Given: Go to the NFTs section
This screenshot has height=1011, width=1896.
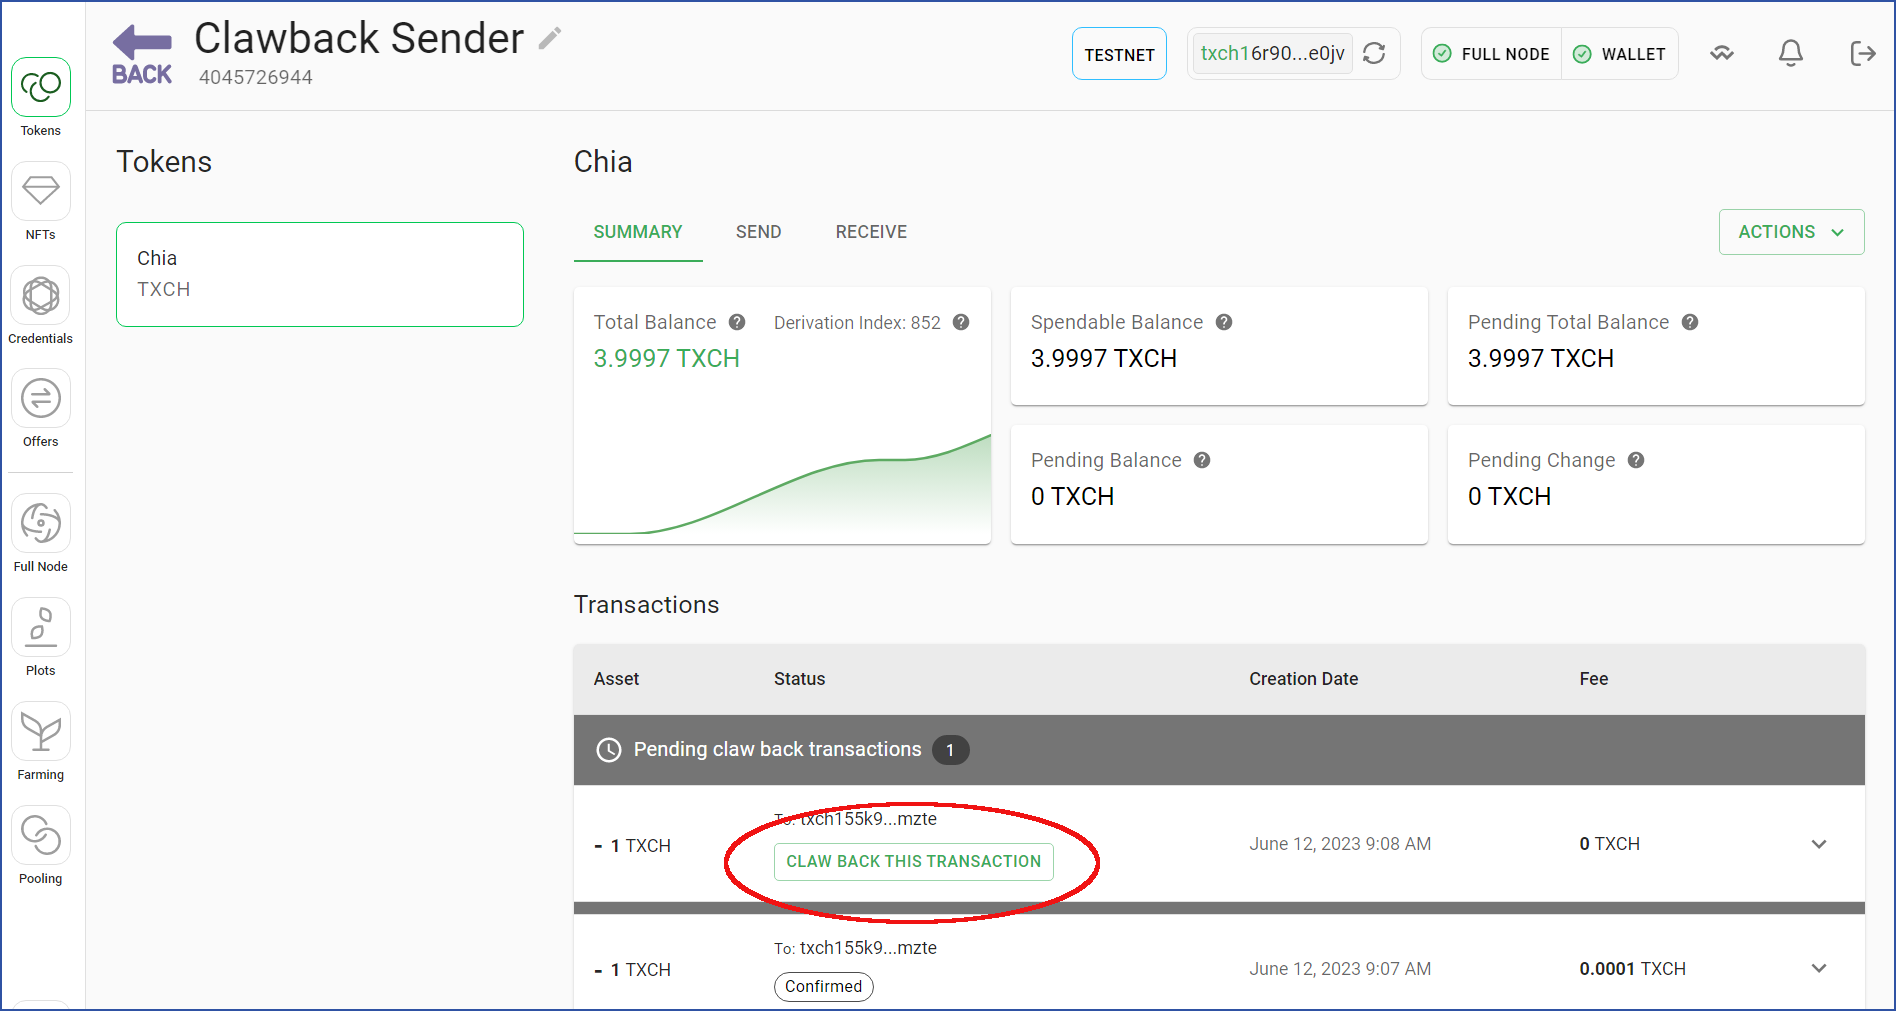Looking at the screenshot, I should point(41,191).
